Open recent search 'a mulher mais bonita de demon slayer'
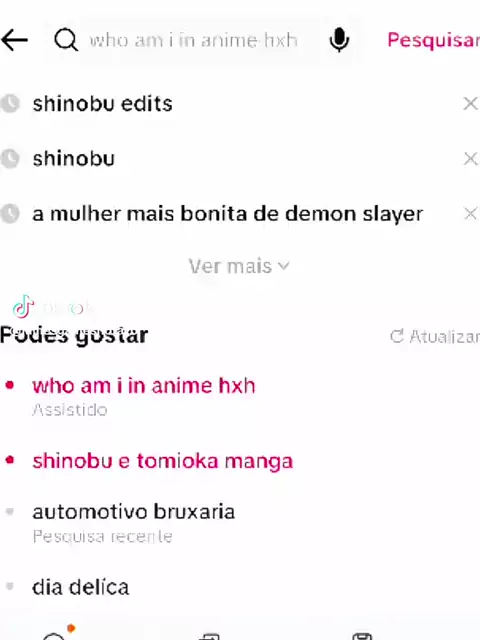The height and width of the screenshot is (640, 480). pyautogui.click(x=228, y=214)
